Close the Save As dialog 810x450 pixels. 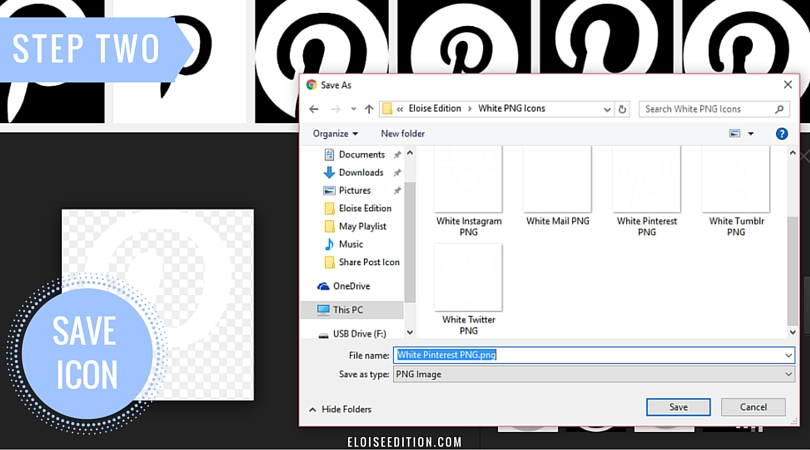788,85
